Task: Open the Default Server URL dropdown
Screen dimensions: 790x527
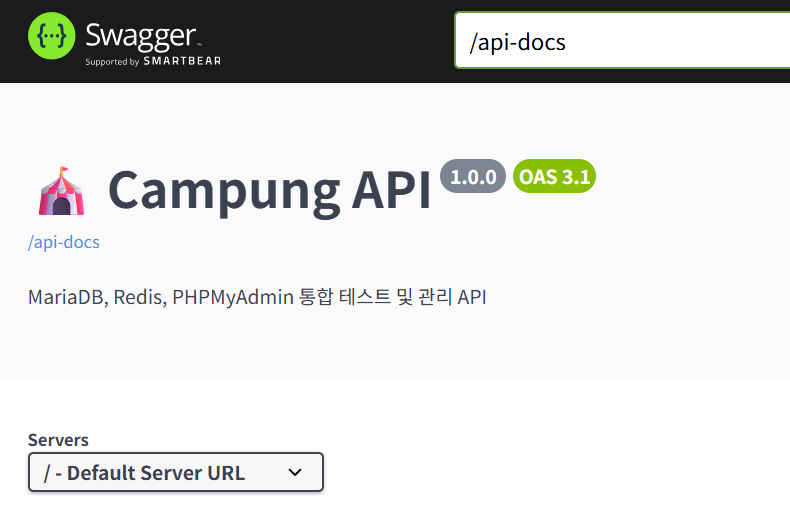Action: click(x=176, y=472)
